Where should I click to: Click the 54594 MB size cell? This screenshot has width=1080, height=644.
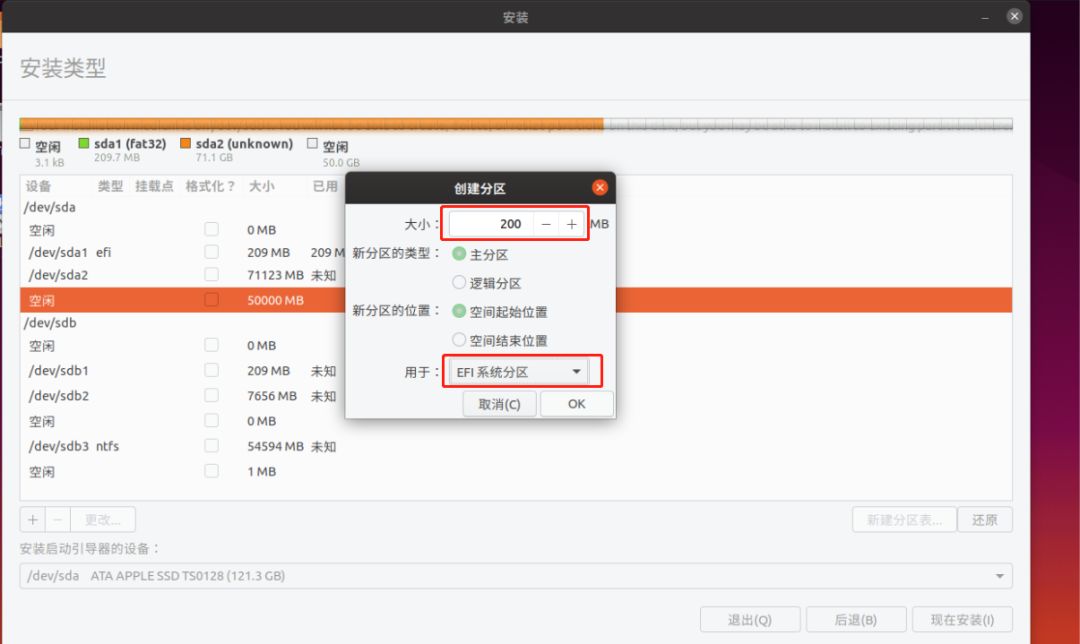pos(276,446)
